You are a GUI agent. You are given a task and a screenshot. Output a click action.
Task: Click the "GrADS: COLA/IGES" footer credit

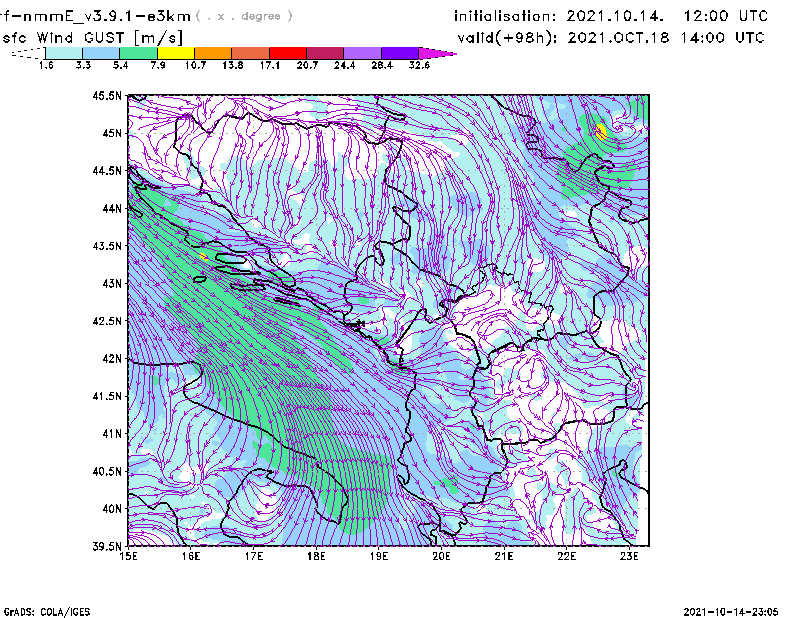(x=47, y=612)
